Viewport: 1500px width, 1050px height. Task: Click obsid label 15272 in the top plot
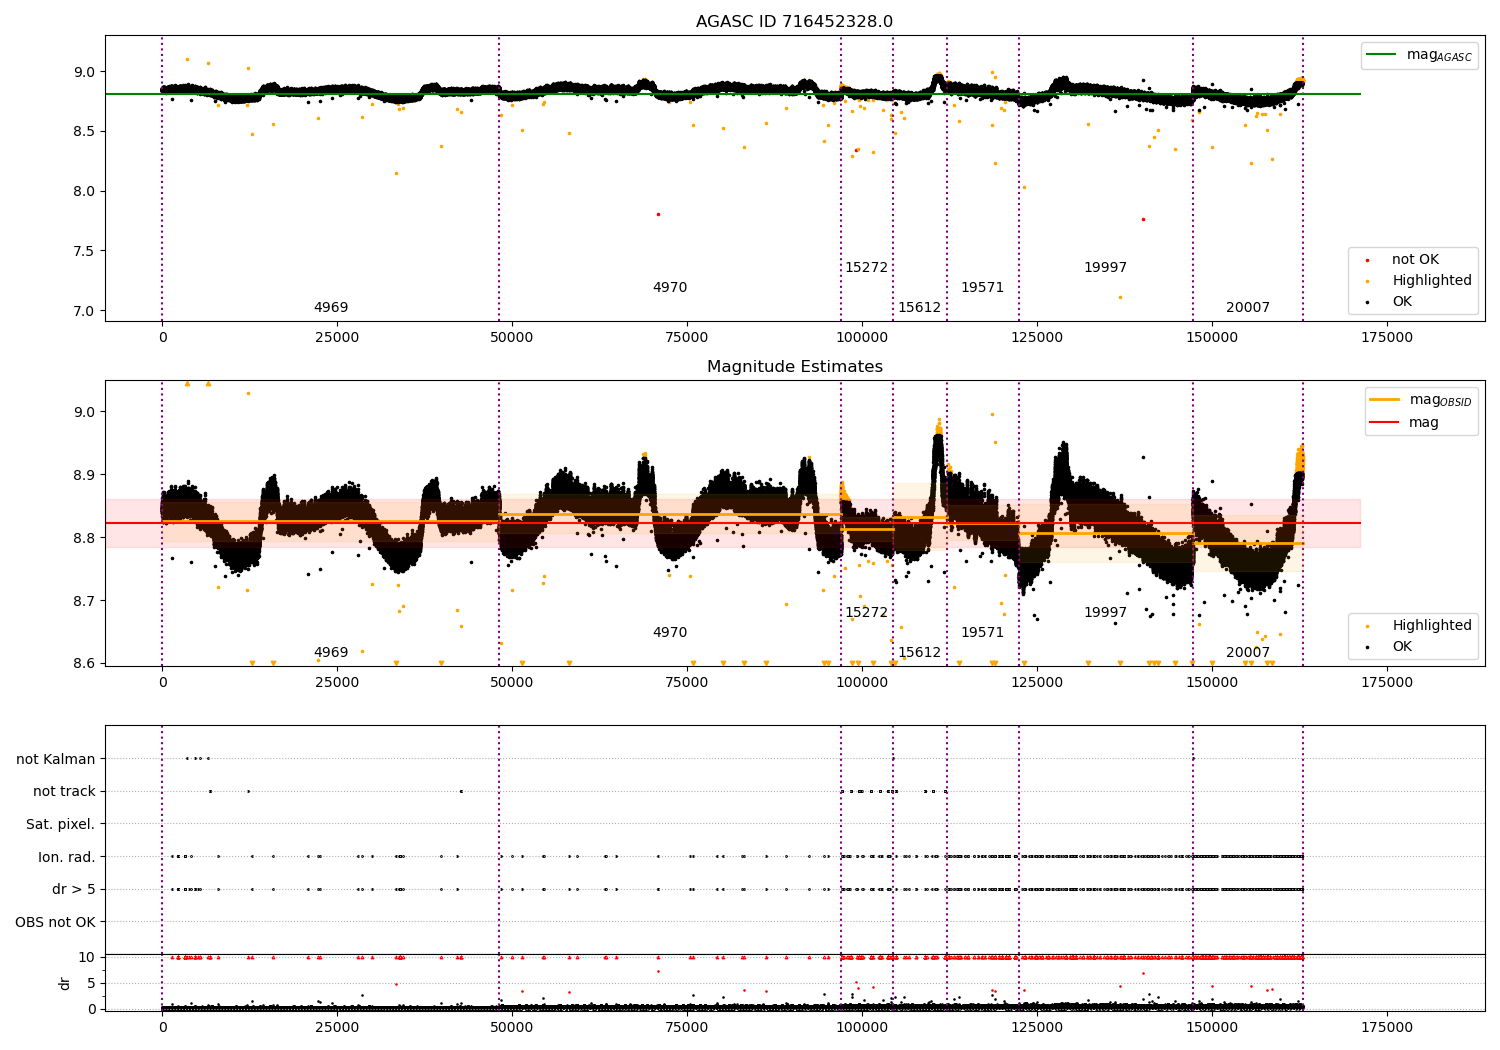pyautogui.click(x=866, y=268)
